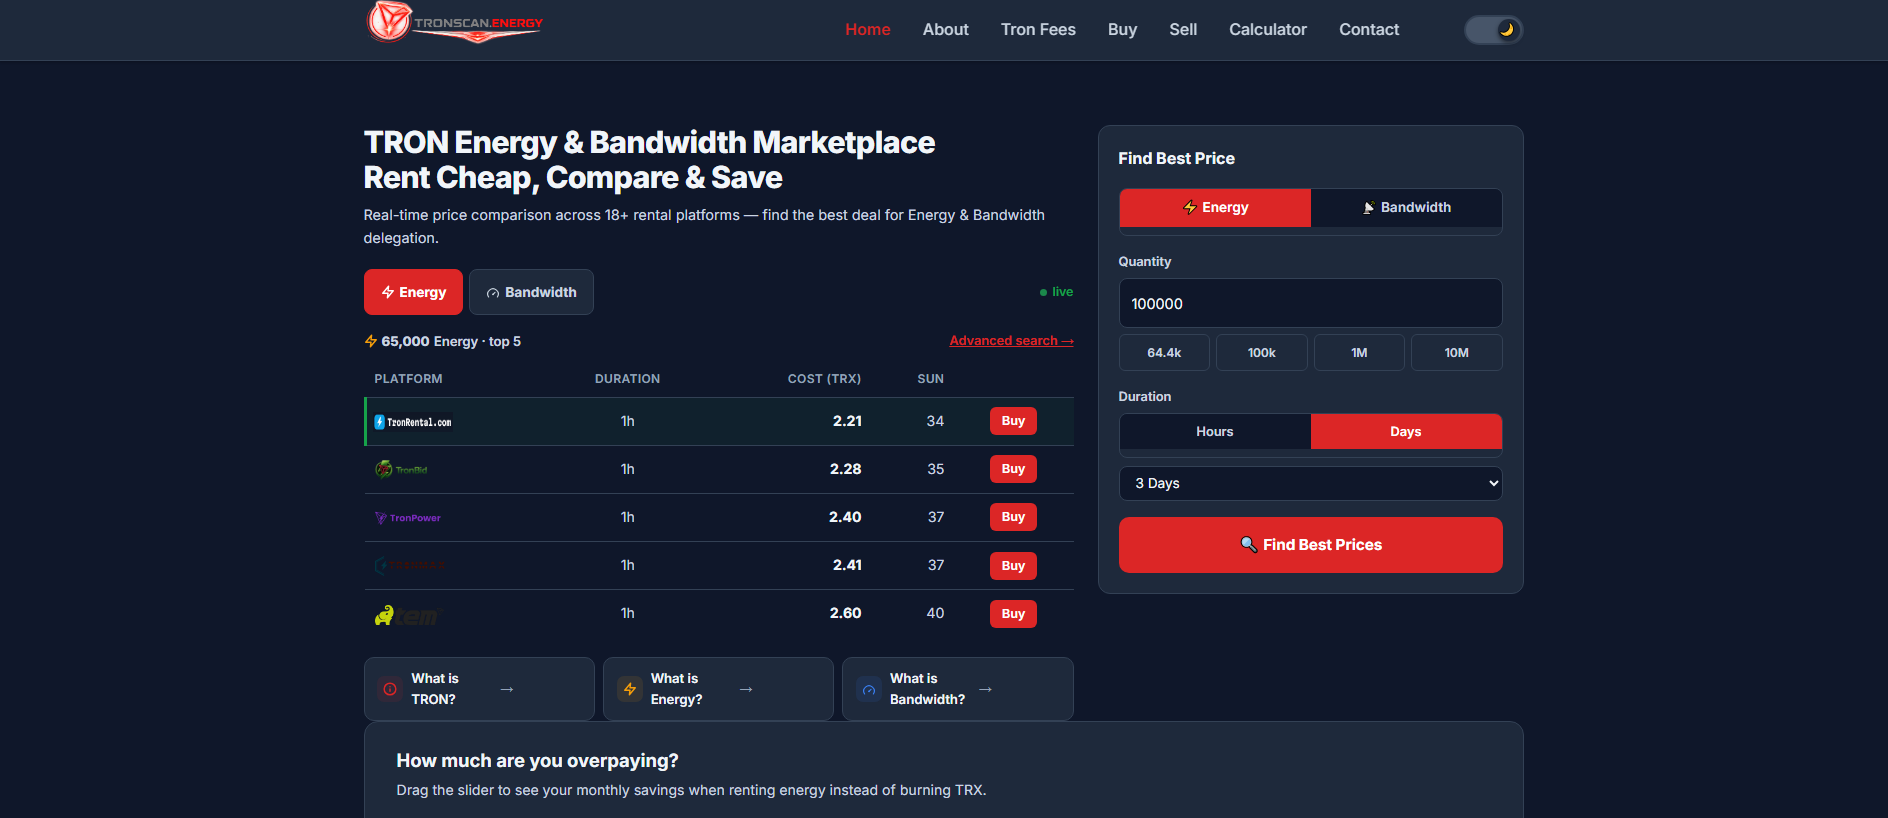Click the TronBid platform logo
1888x818 pixels.
pyautogui.click(x=401, y=469)
